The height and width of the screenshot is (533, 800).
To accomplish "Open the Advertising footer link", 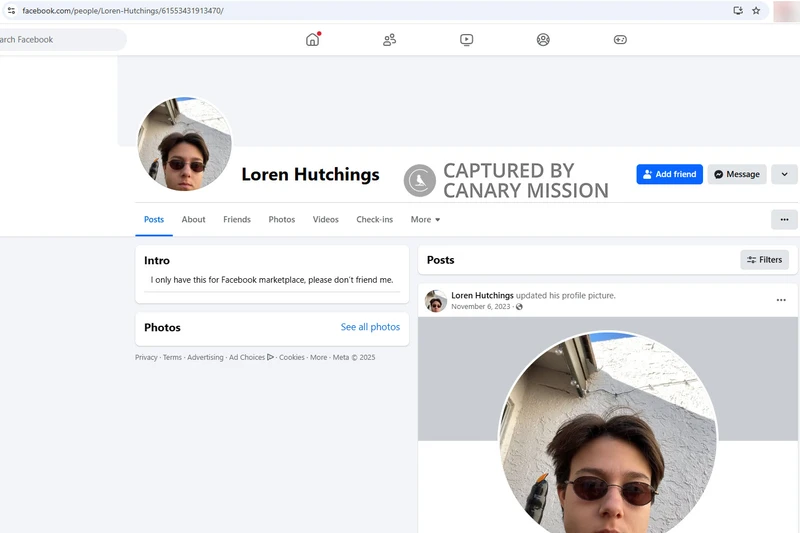I will [205, 357].
